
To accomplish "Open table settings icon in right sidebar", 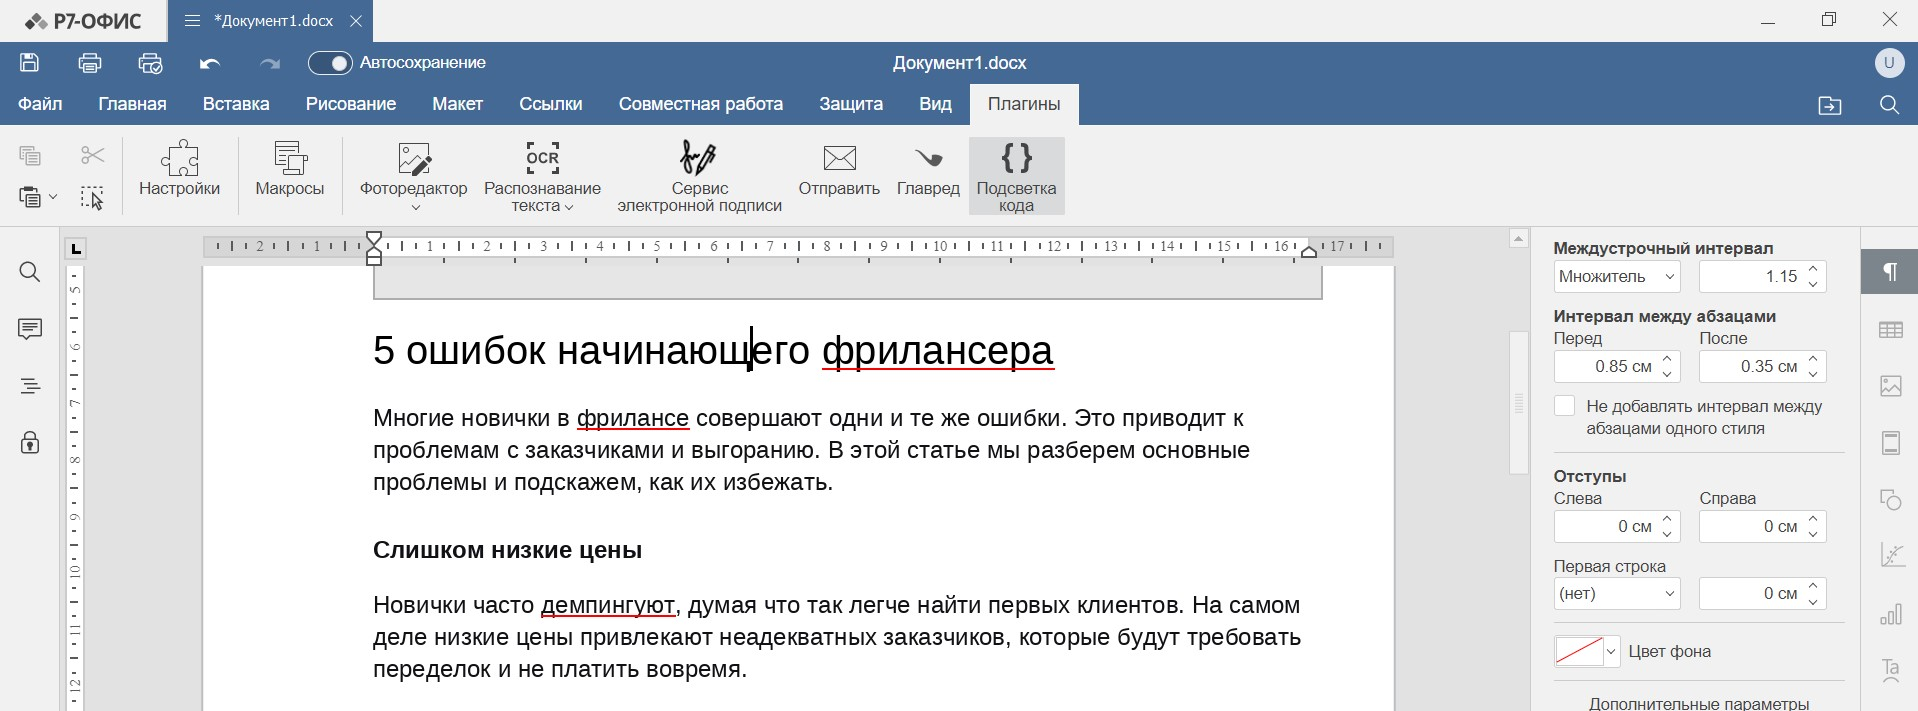I will (1890, 330).
